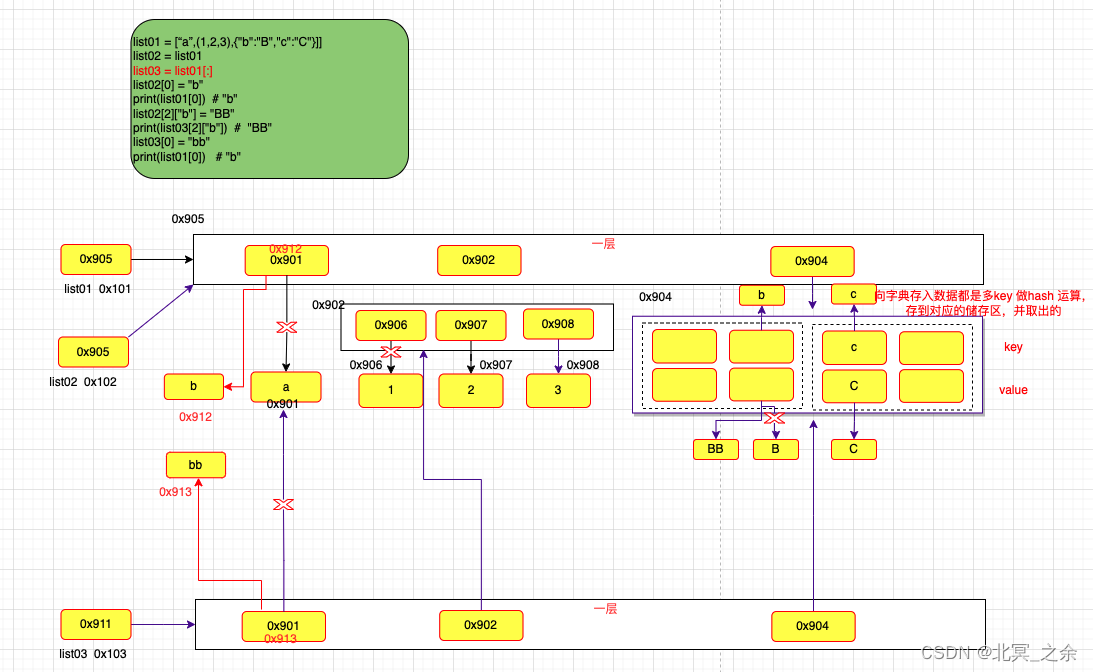Select 0x904 box in list01's container
Viewport: 1093px width, 672px height.
[x=812, y=261]
